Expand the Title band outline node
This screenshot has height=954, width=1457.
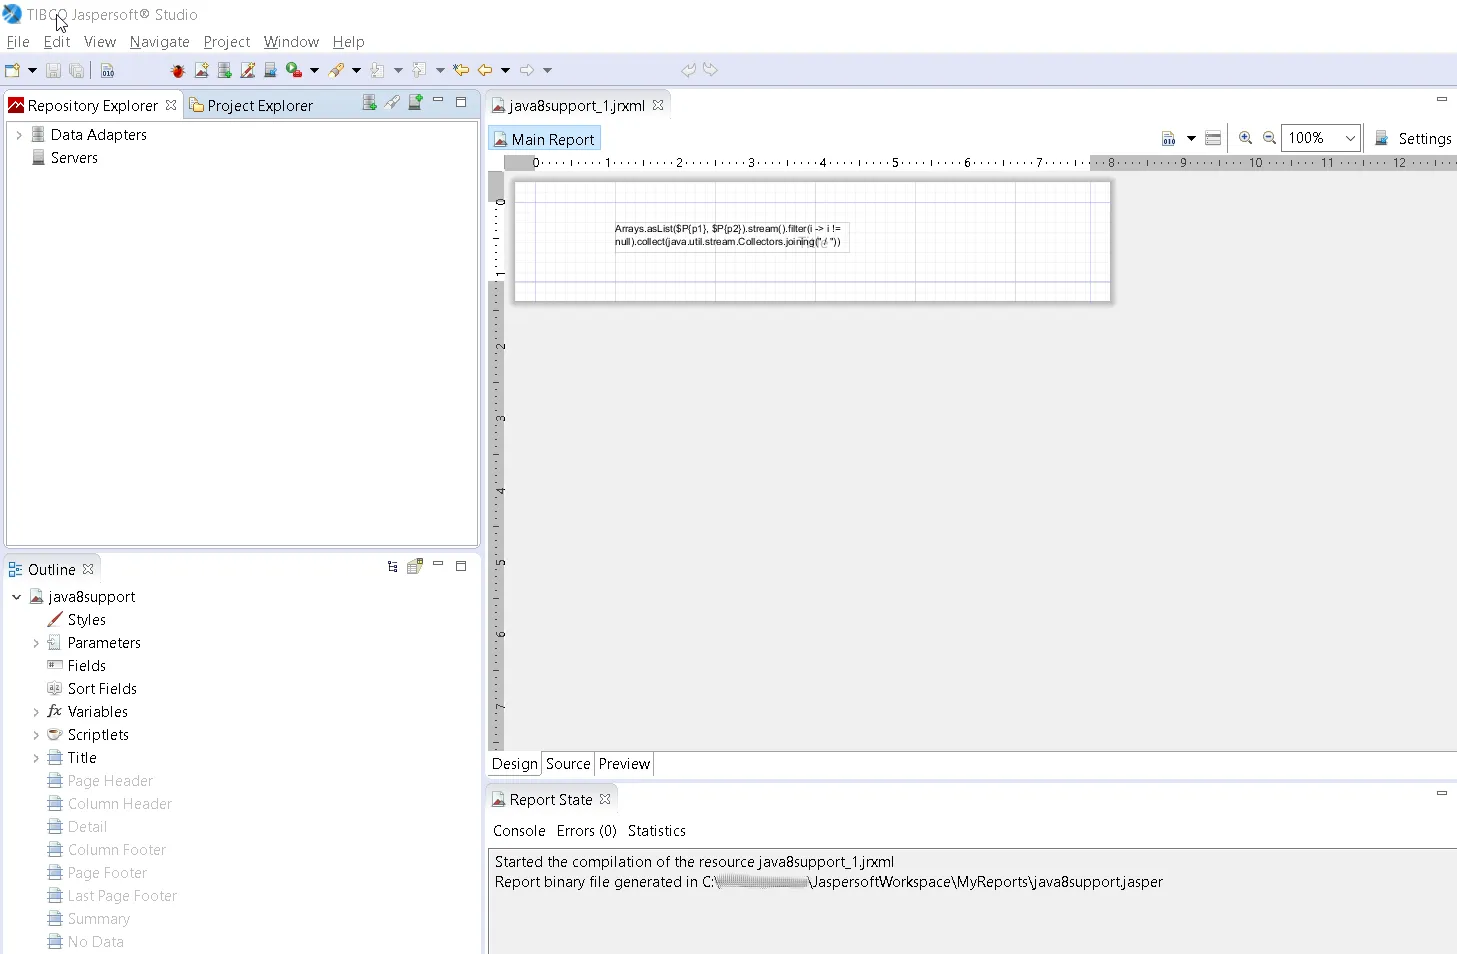pyautogui.click(x=36, y=758)
